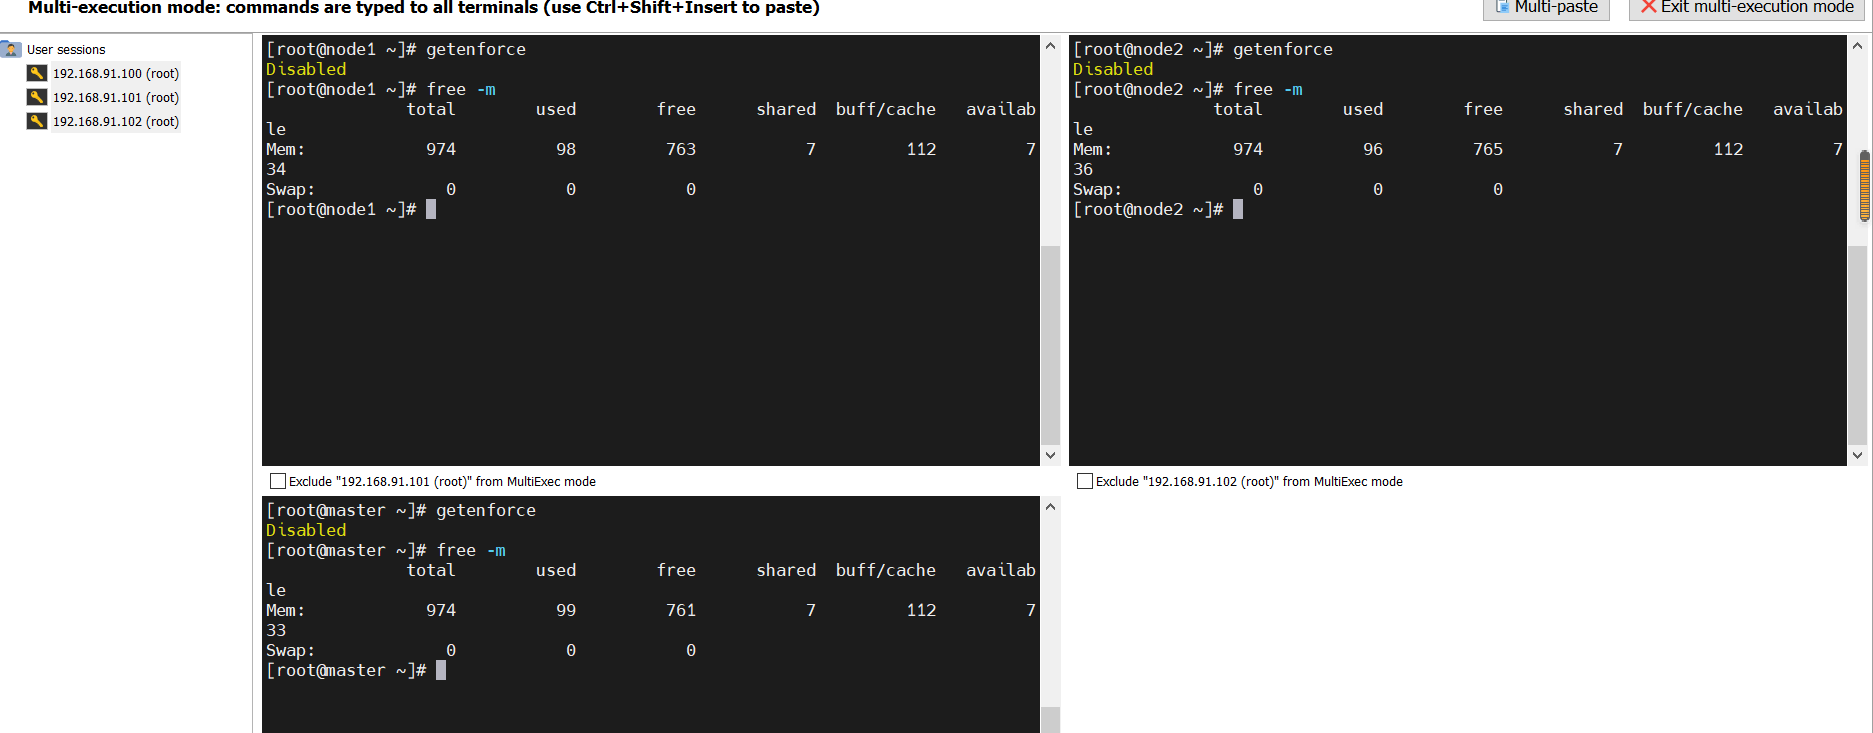
Task: Click "getenforce" command in node2 terminal
Action: click(1283, 49)
